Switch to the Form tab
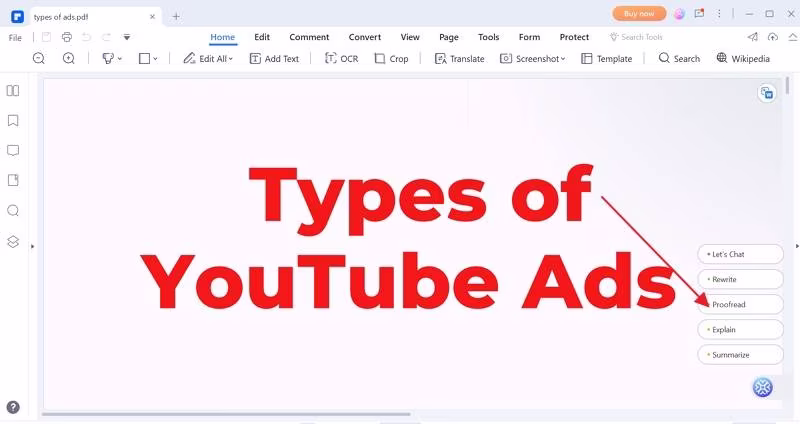The image size is (800, 424). point(529,37)
